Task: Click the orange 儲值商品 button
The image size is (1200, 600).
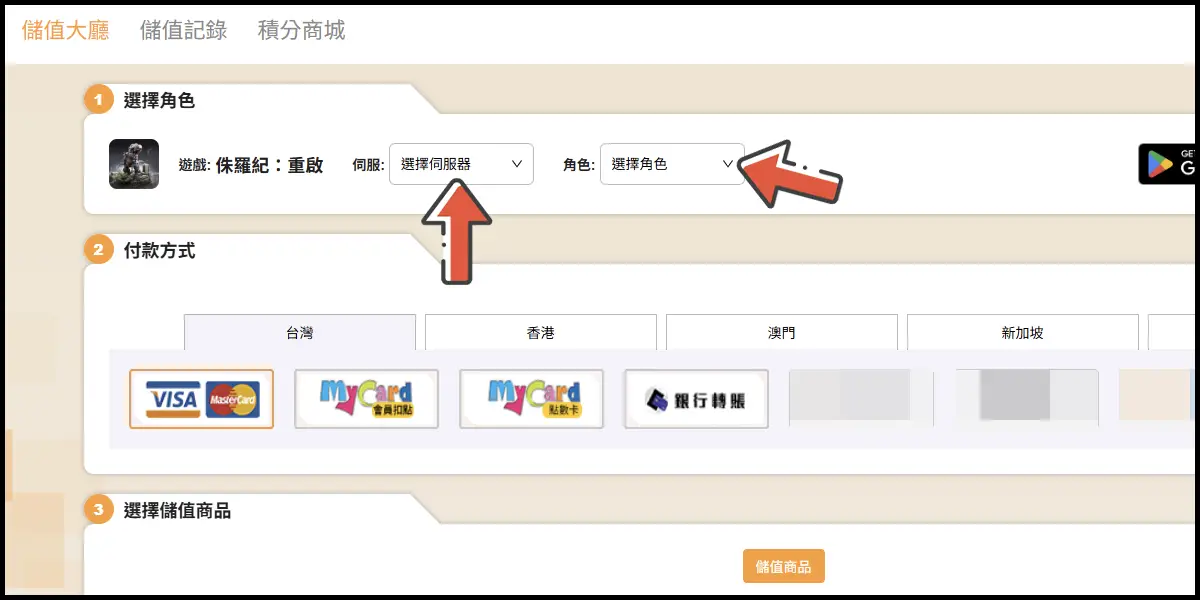Action: (783, 566)
